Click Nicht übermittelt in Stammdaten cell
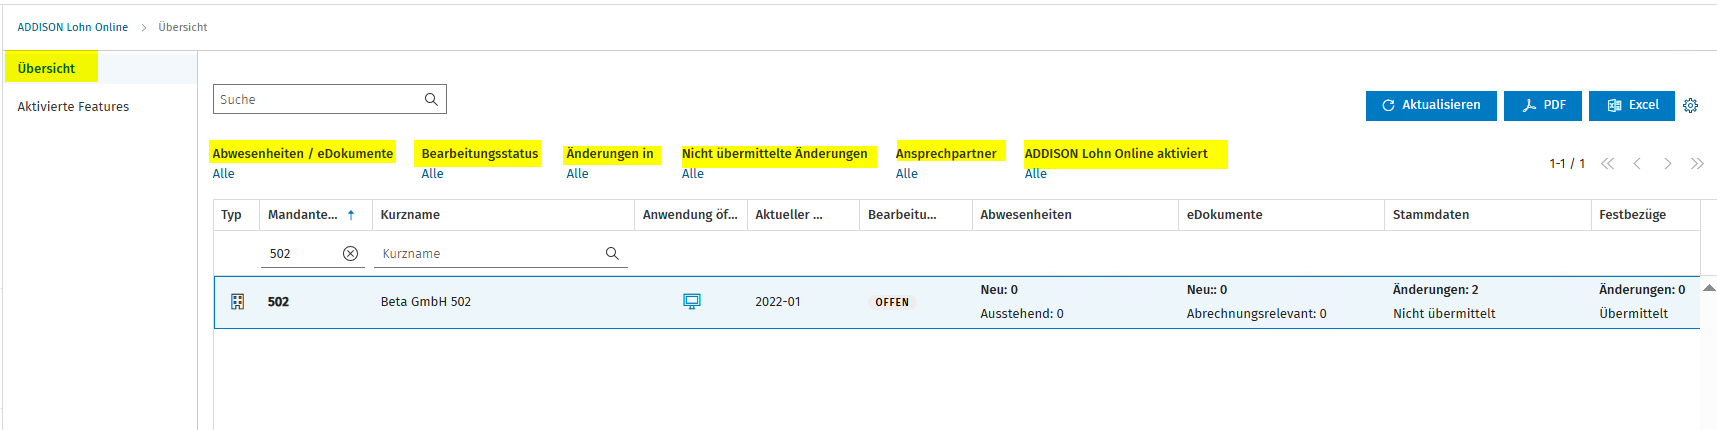The height and width of the screenshot is (430, 1717). pyautogui.click(x=1444, y=314)
